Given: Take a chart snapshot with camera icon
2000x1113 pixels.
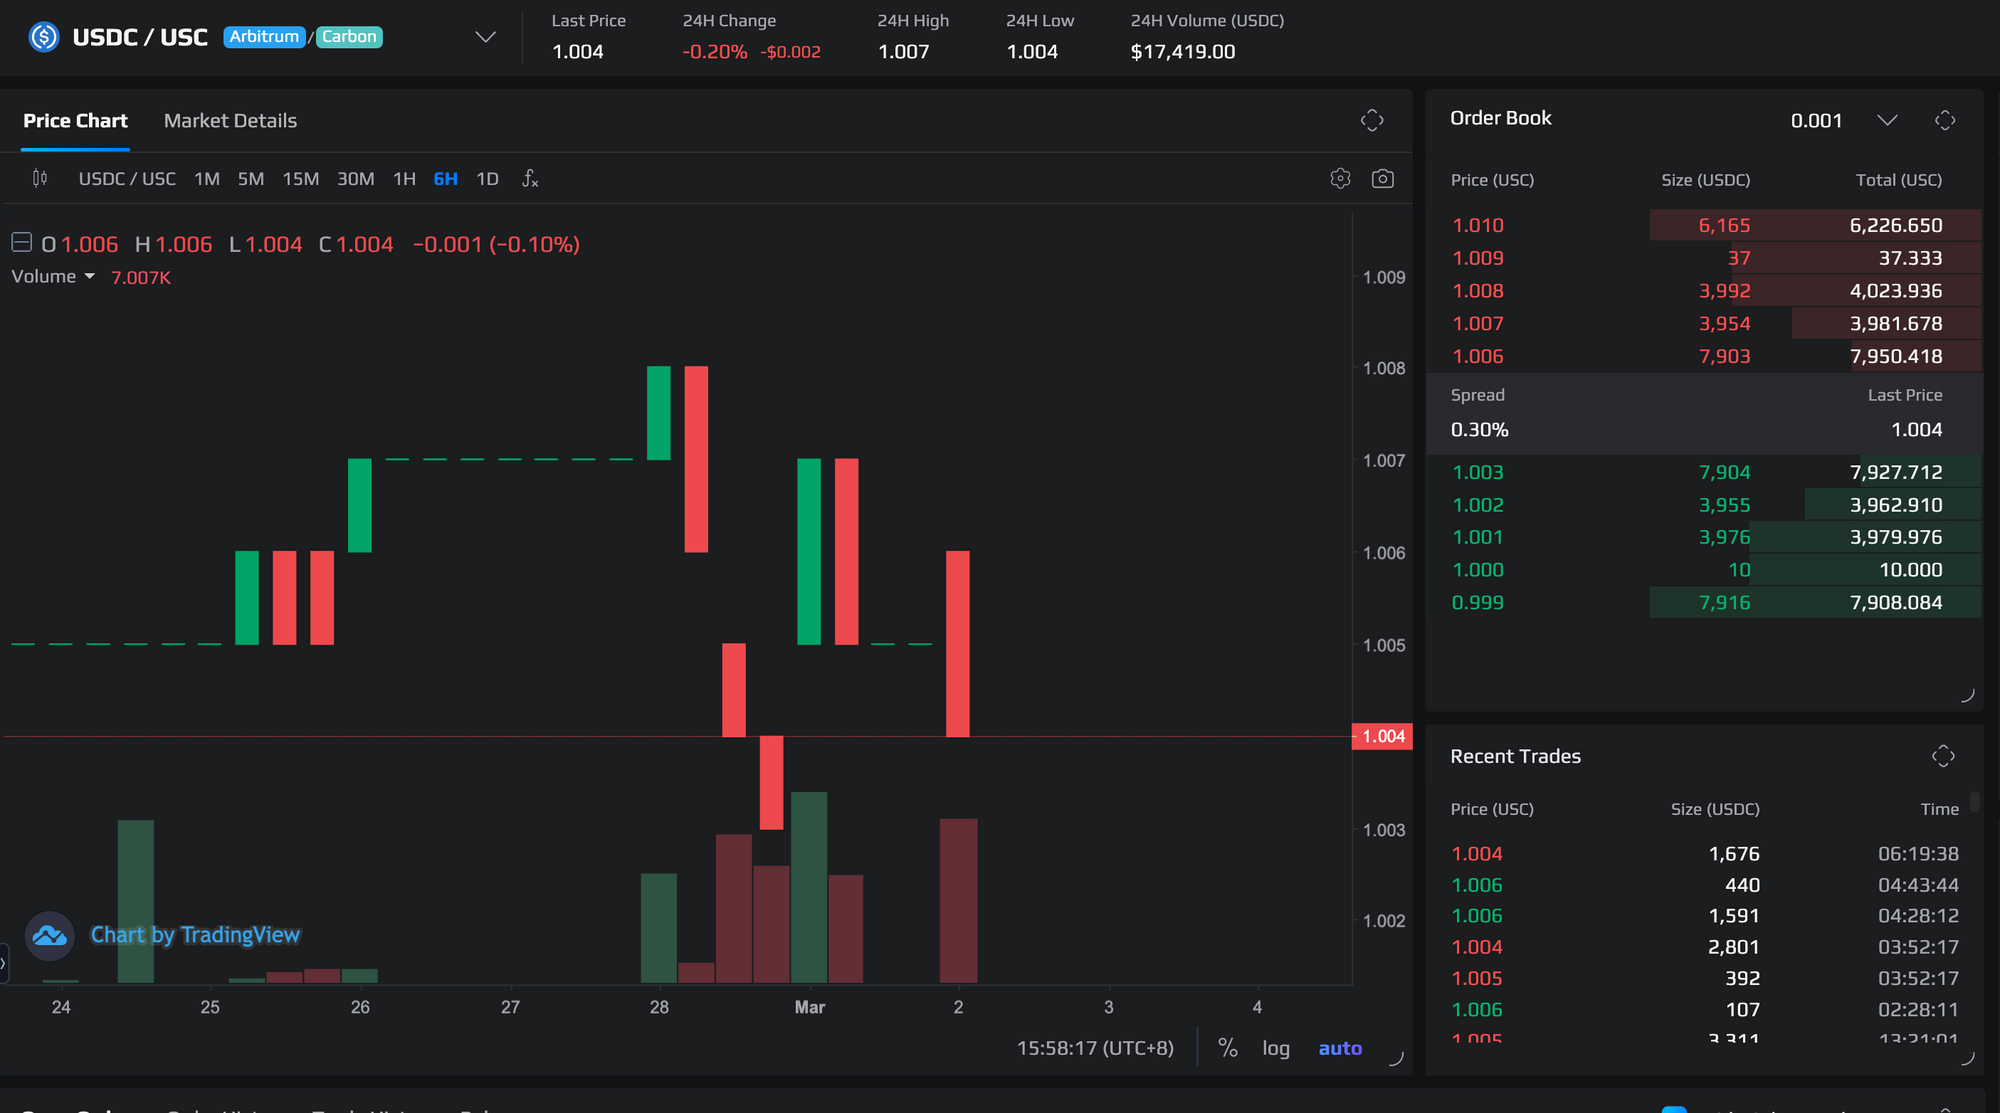Looking at the screenshot, I should point(1383,178).
